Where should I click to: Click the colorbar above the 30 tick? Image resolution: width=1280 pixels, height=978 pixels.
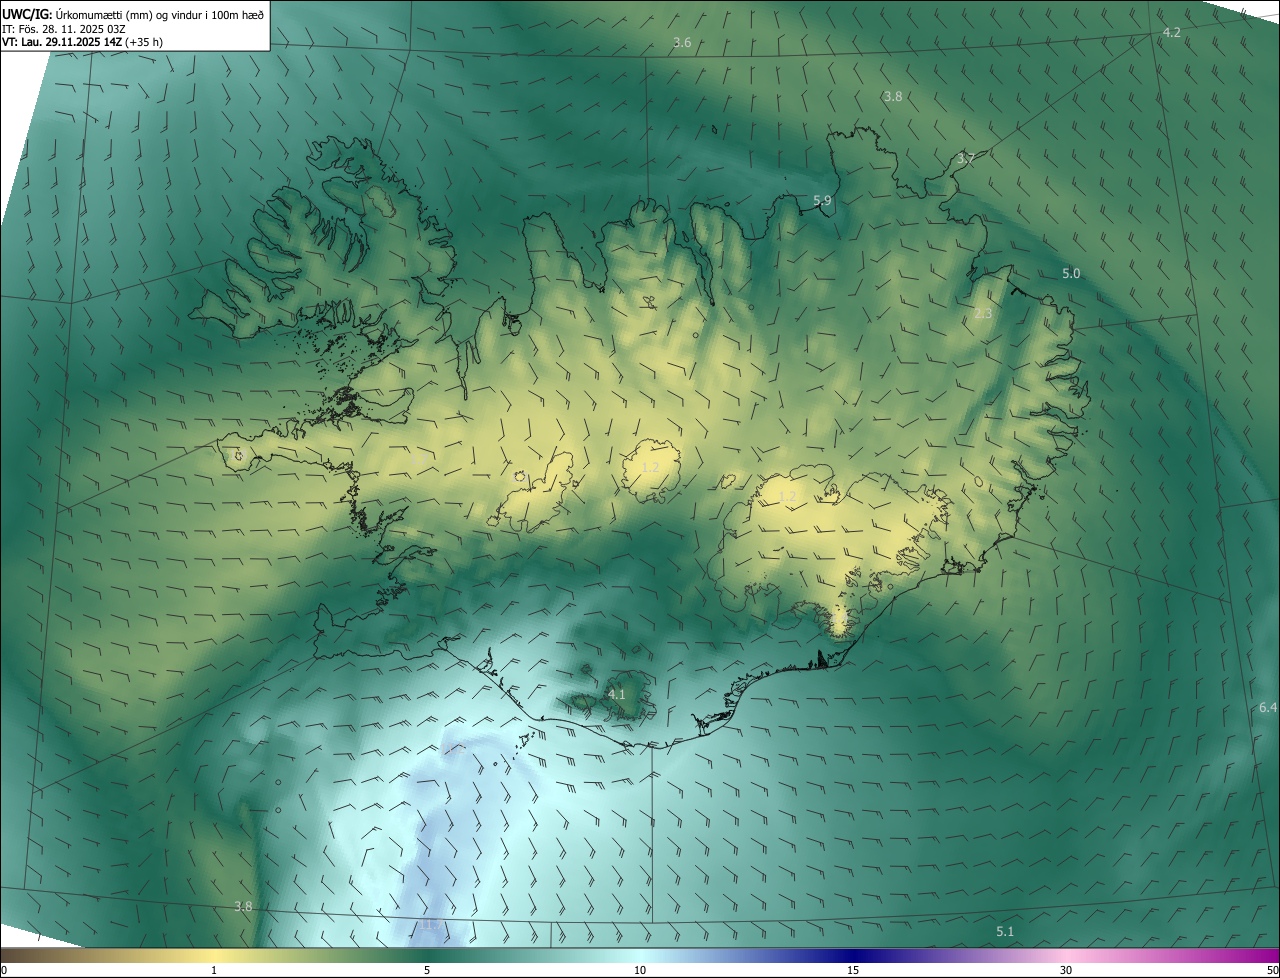(x=1066, y=955)
